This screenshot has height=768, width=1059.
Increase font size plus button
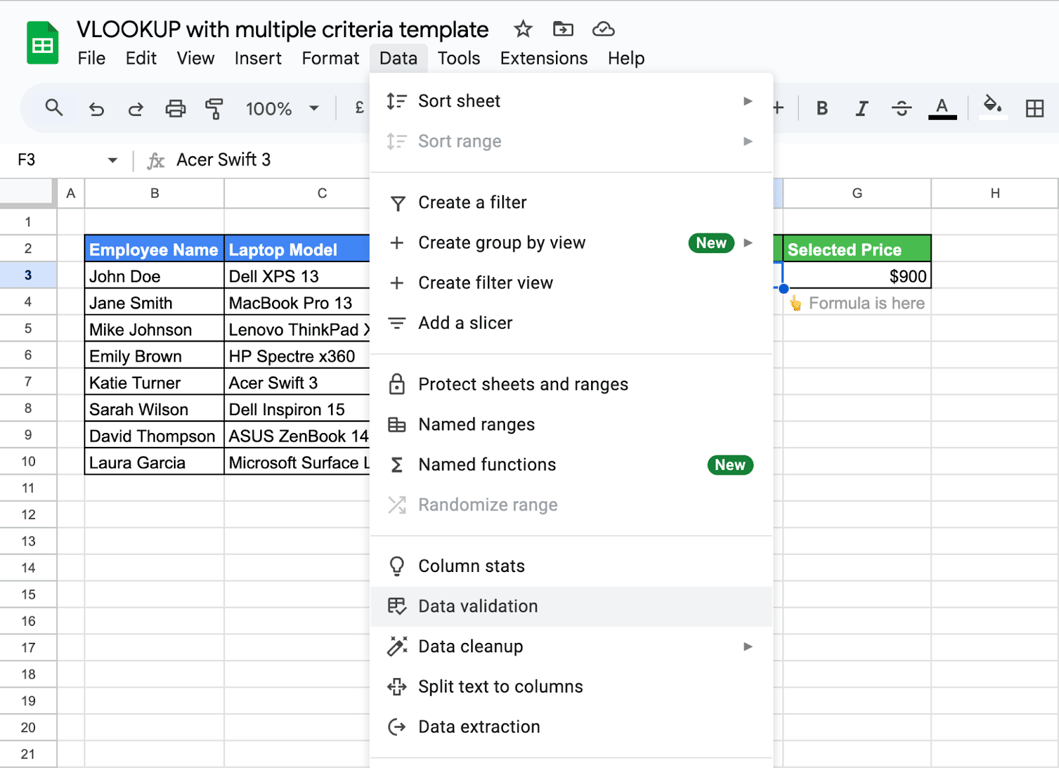[778, 108]
